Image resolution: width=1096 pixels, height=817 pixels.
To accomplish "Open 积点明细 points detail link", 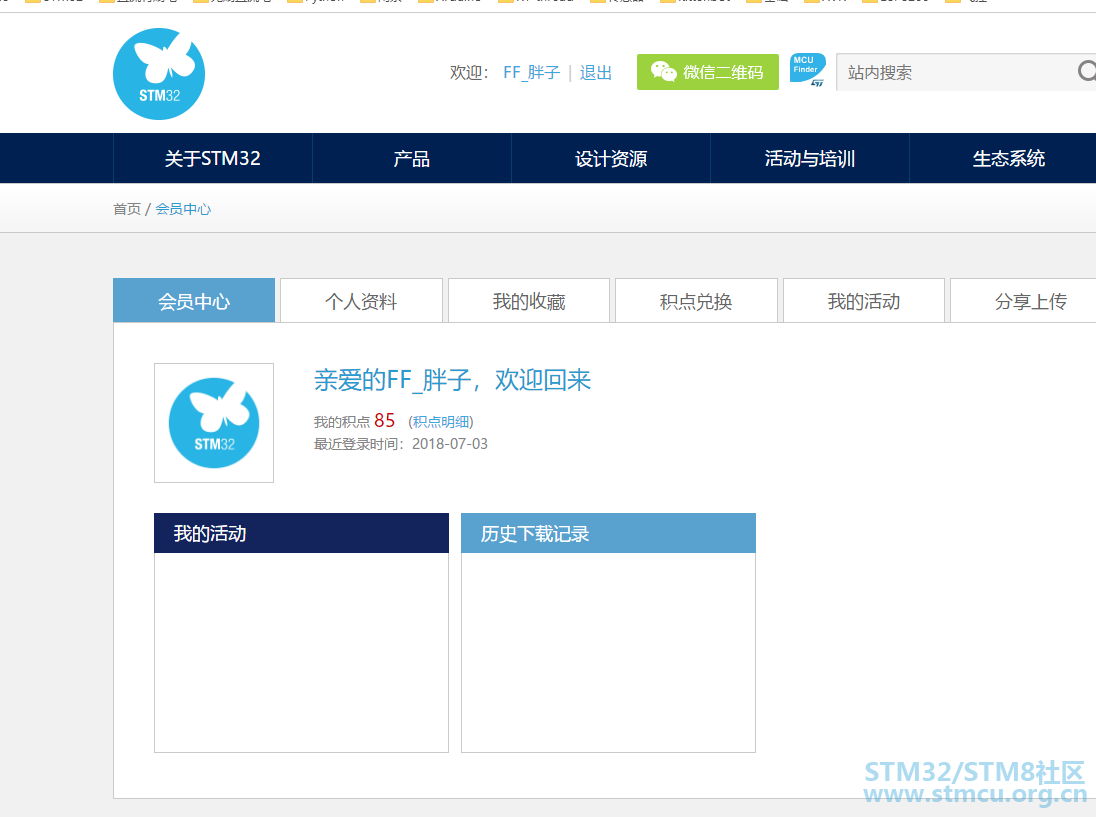I will (441, 422).
